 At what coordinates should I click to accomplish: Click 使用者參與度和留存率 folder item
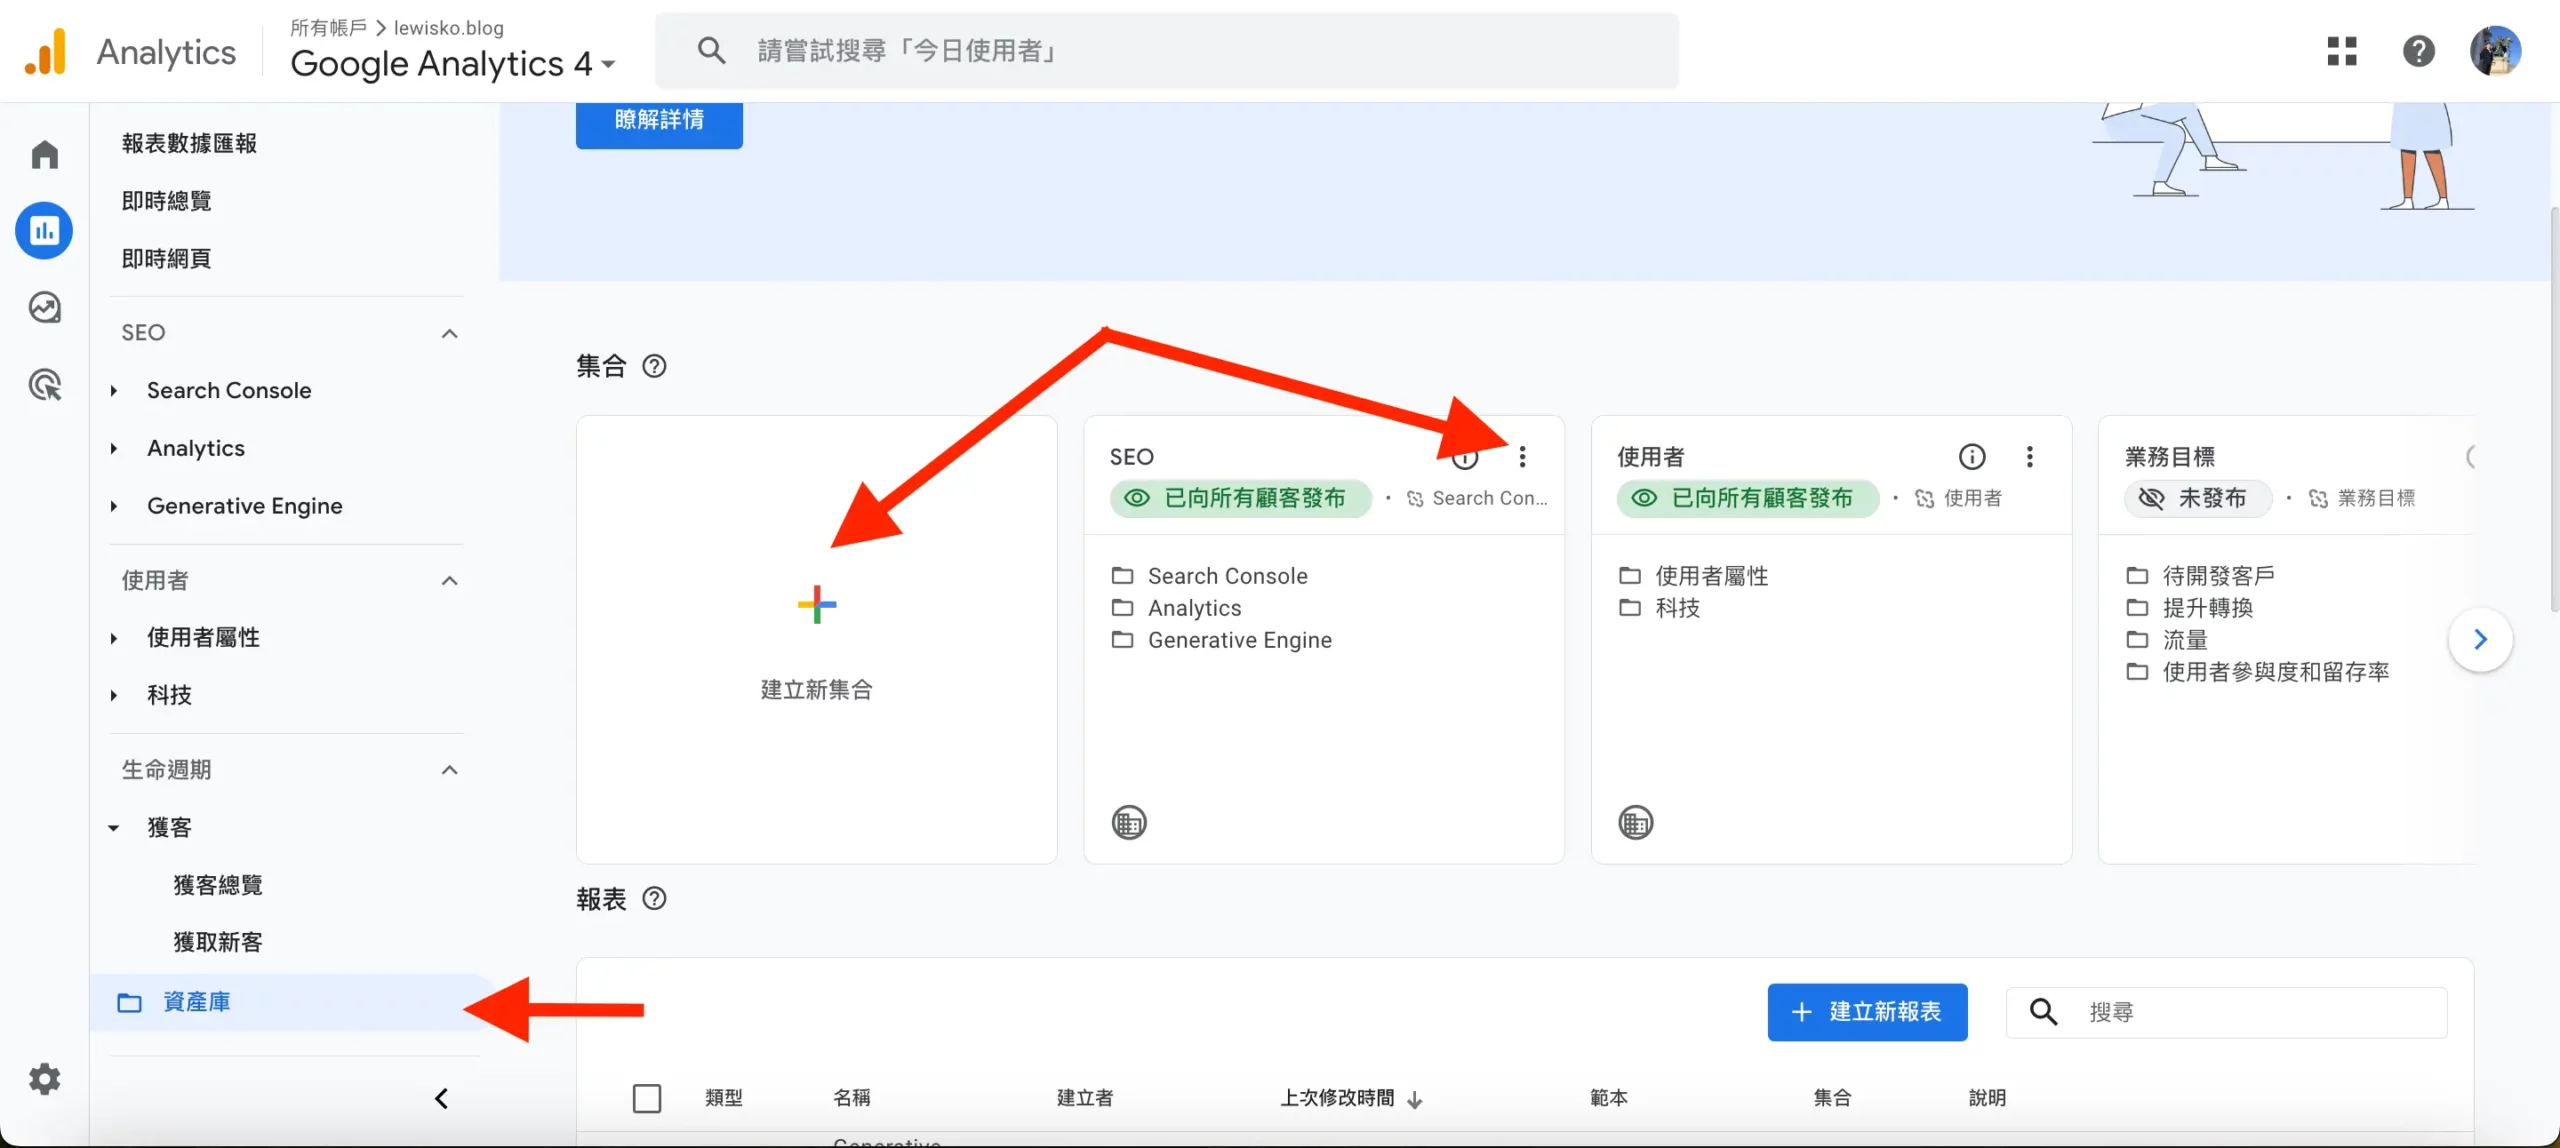point(2258,672)
